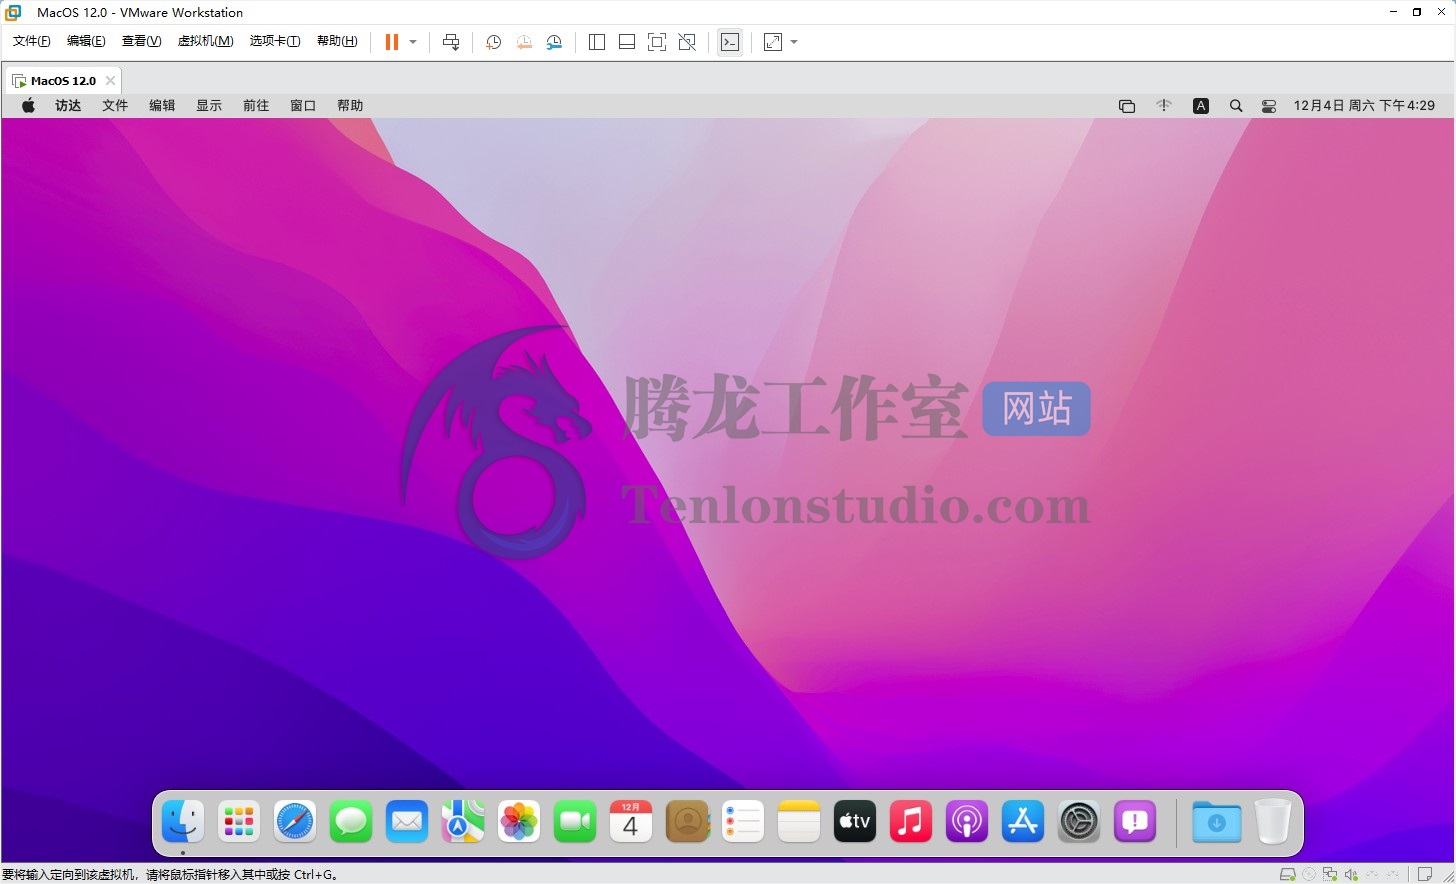This screenshot has width=1456, height=884.
Task: Open Photos app in the Dock
Action: (x=519, y=822)
